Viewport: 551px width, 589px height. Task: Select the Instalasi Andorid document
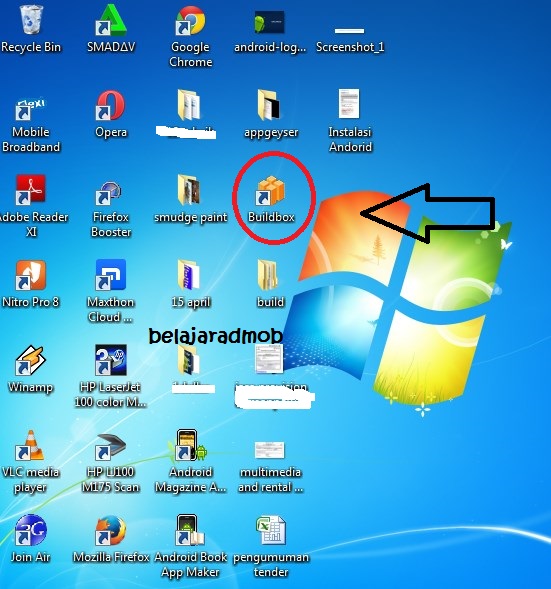pyautogui.click(x=349, y=104)
